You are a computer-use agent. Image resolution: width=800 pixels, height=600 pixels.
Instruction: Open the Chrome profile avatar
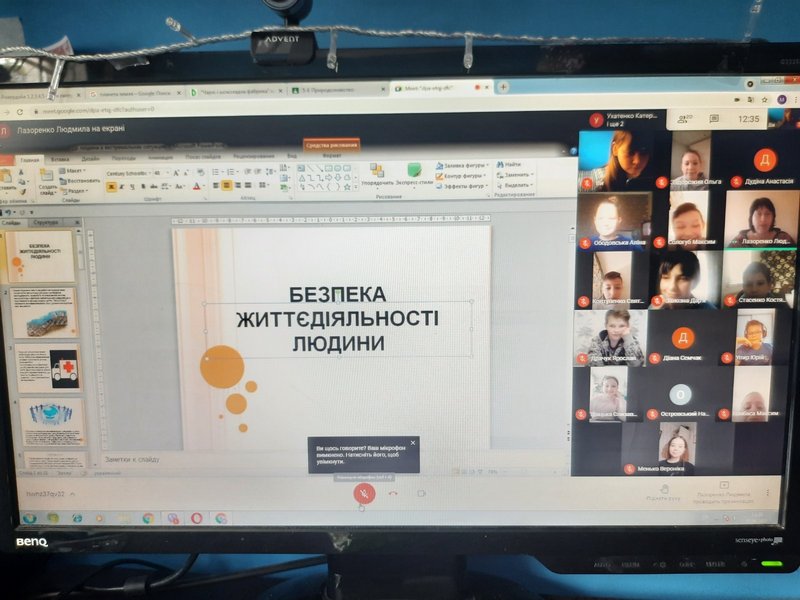(x=781, y=99)
